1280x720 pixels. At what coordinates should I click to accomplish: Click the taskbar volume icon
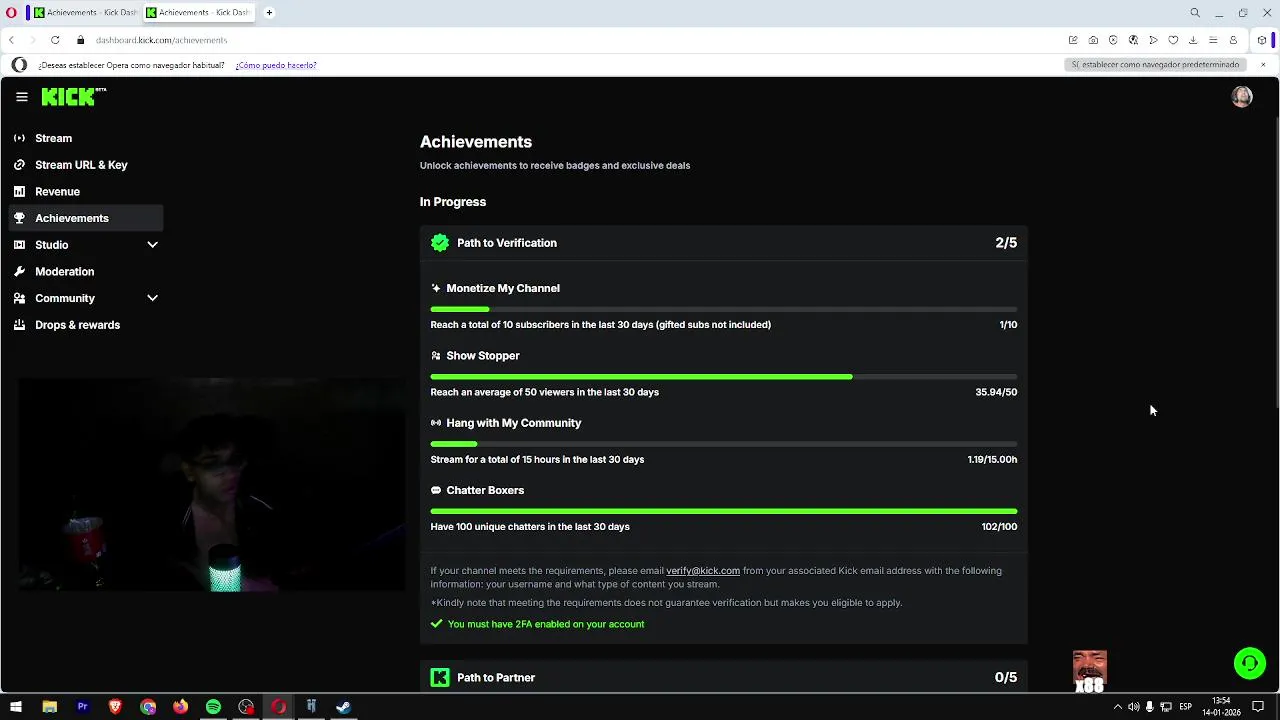click(x=1133, y=707)
